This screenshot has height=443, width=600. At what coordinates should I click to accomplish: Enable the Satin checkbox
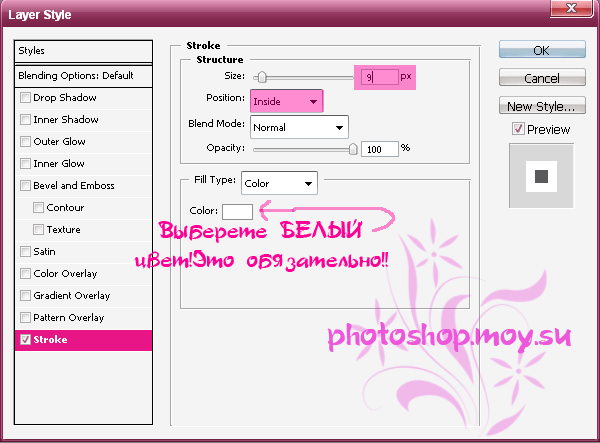pyautogui.click(x=25, y=252)
